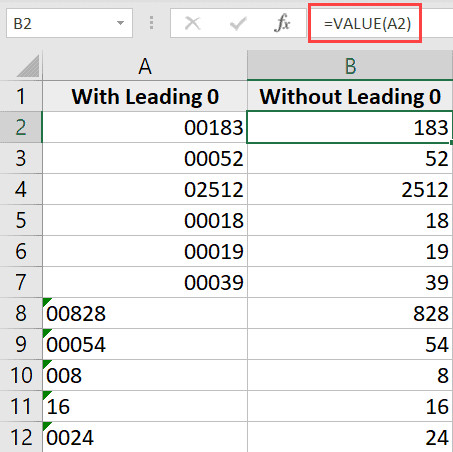The width and height of the screenshot is (453, 452).
Task: Select cell B2 showing 183
Action: (350, 127)
